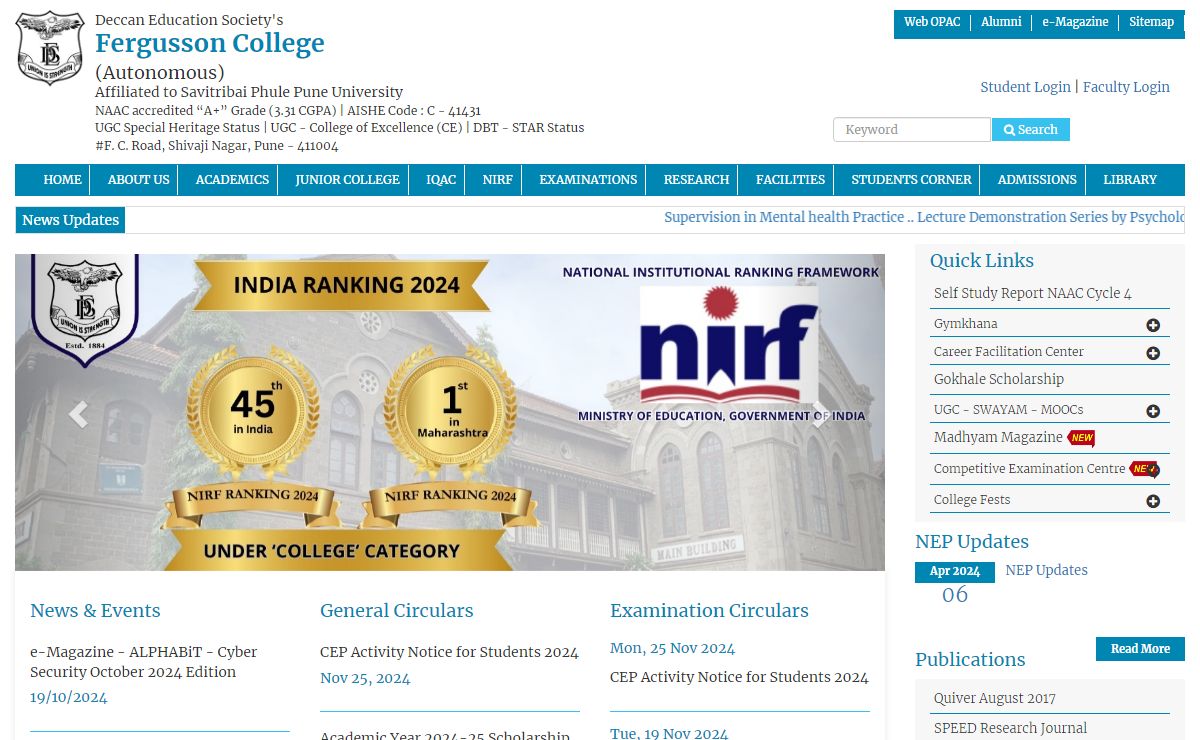Image resolution: width=1200 pixels, height=740 pixels.
Task: Click the NEP Updates link beside Apr 2024
Action: (x=1046, y=570)
